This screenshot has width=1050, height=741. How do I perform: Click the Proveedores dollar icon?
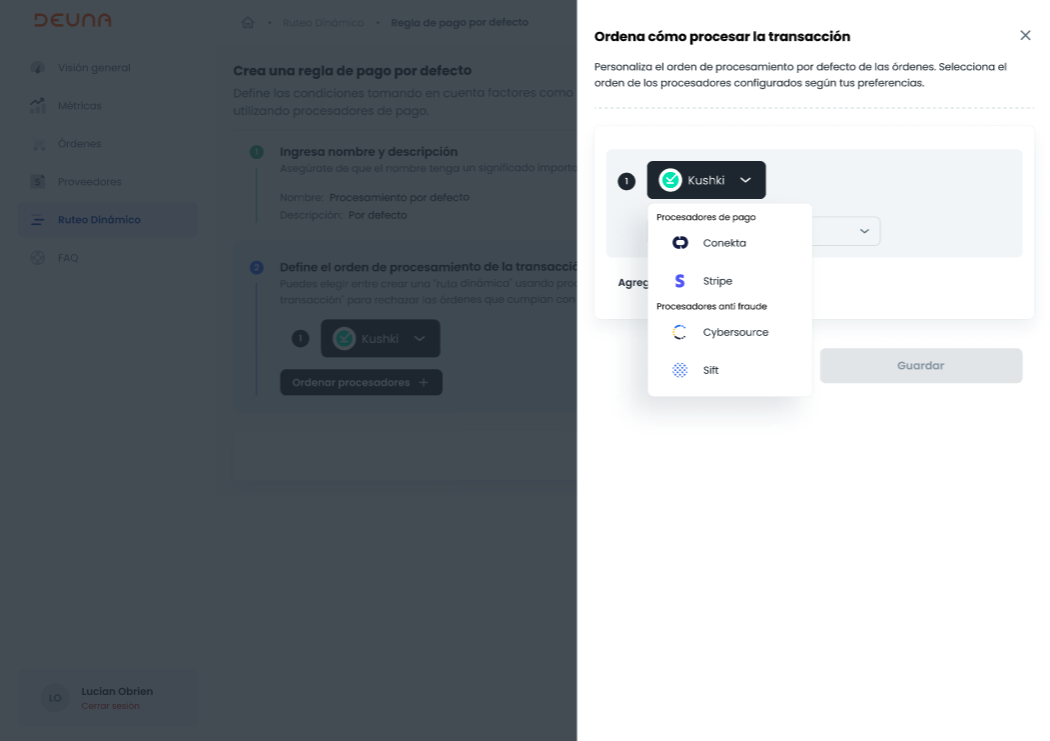38,181
